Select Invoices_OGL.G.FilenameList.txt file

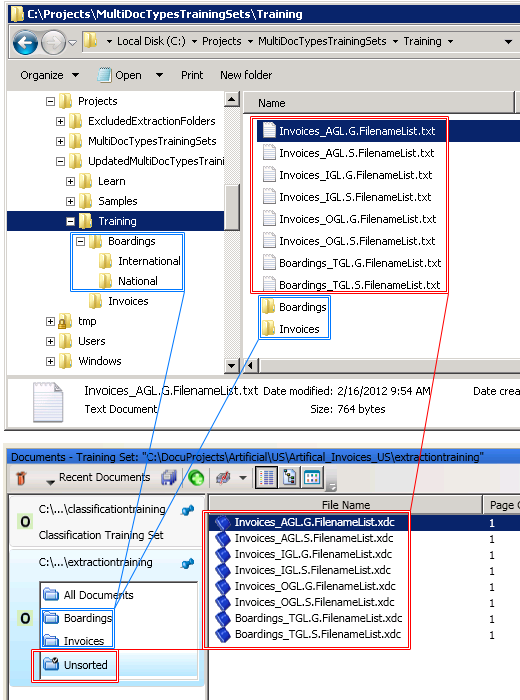tap(358, 219)
